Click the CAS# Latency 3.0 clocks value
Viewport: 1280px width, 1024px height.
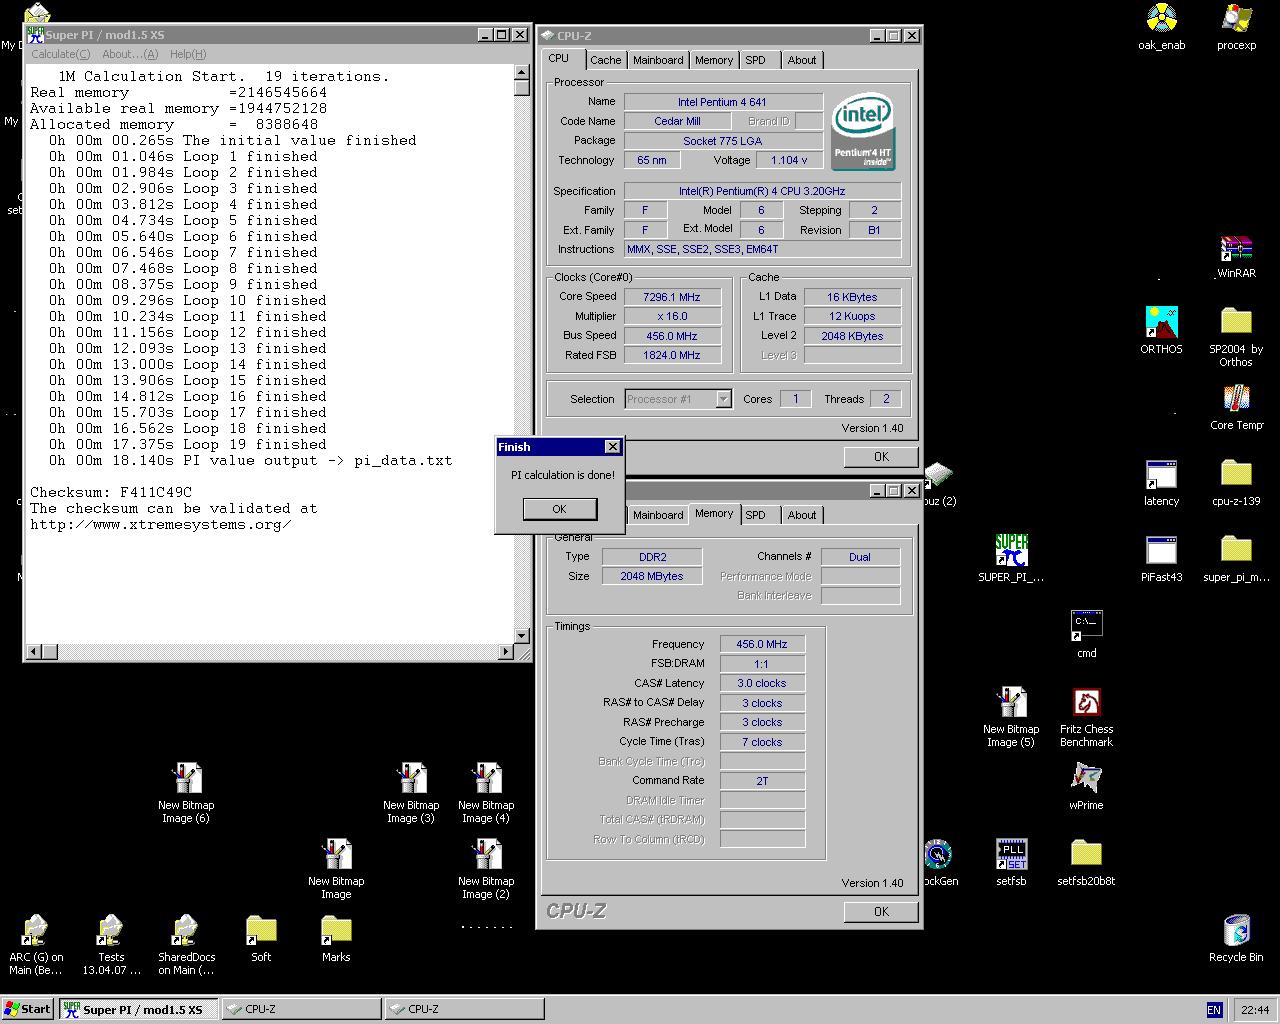[x=762, y=684]
